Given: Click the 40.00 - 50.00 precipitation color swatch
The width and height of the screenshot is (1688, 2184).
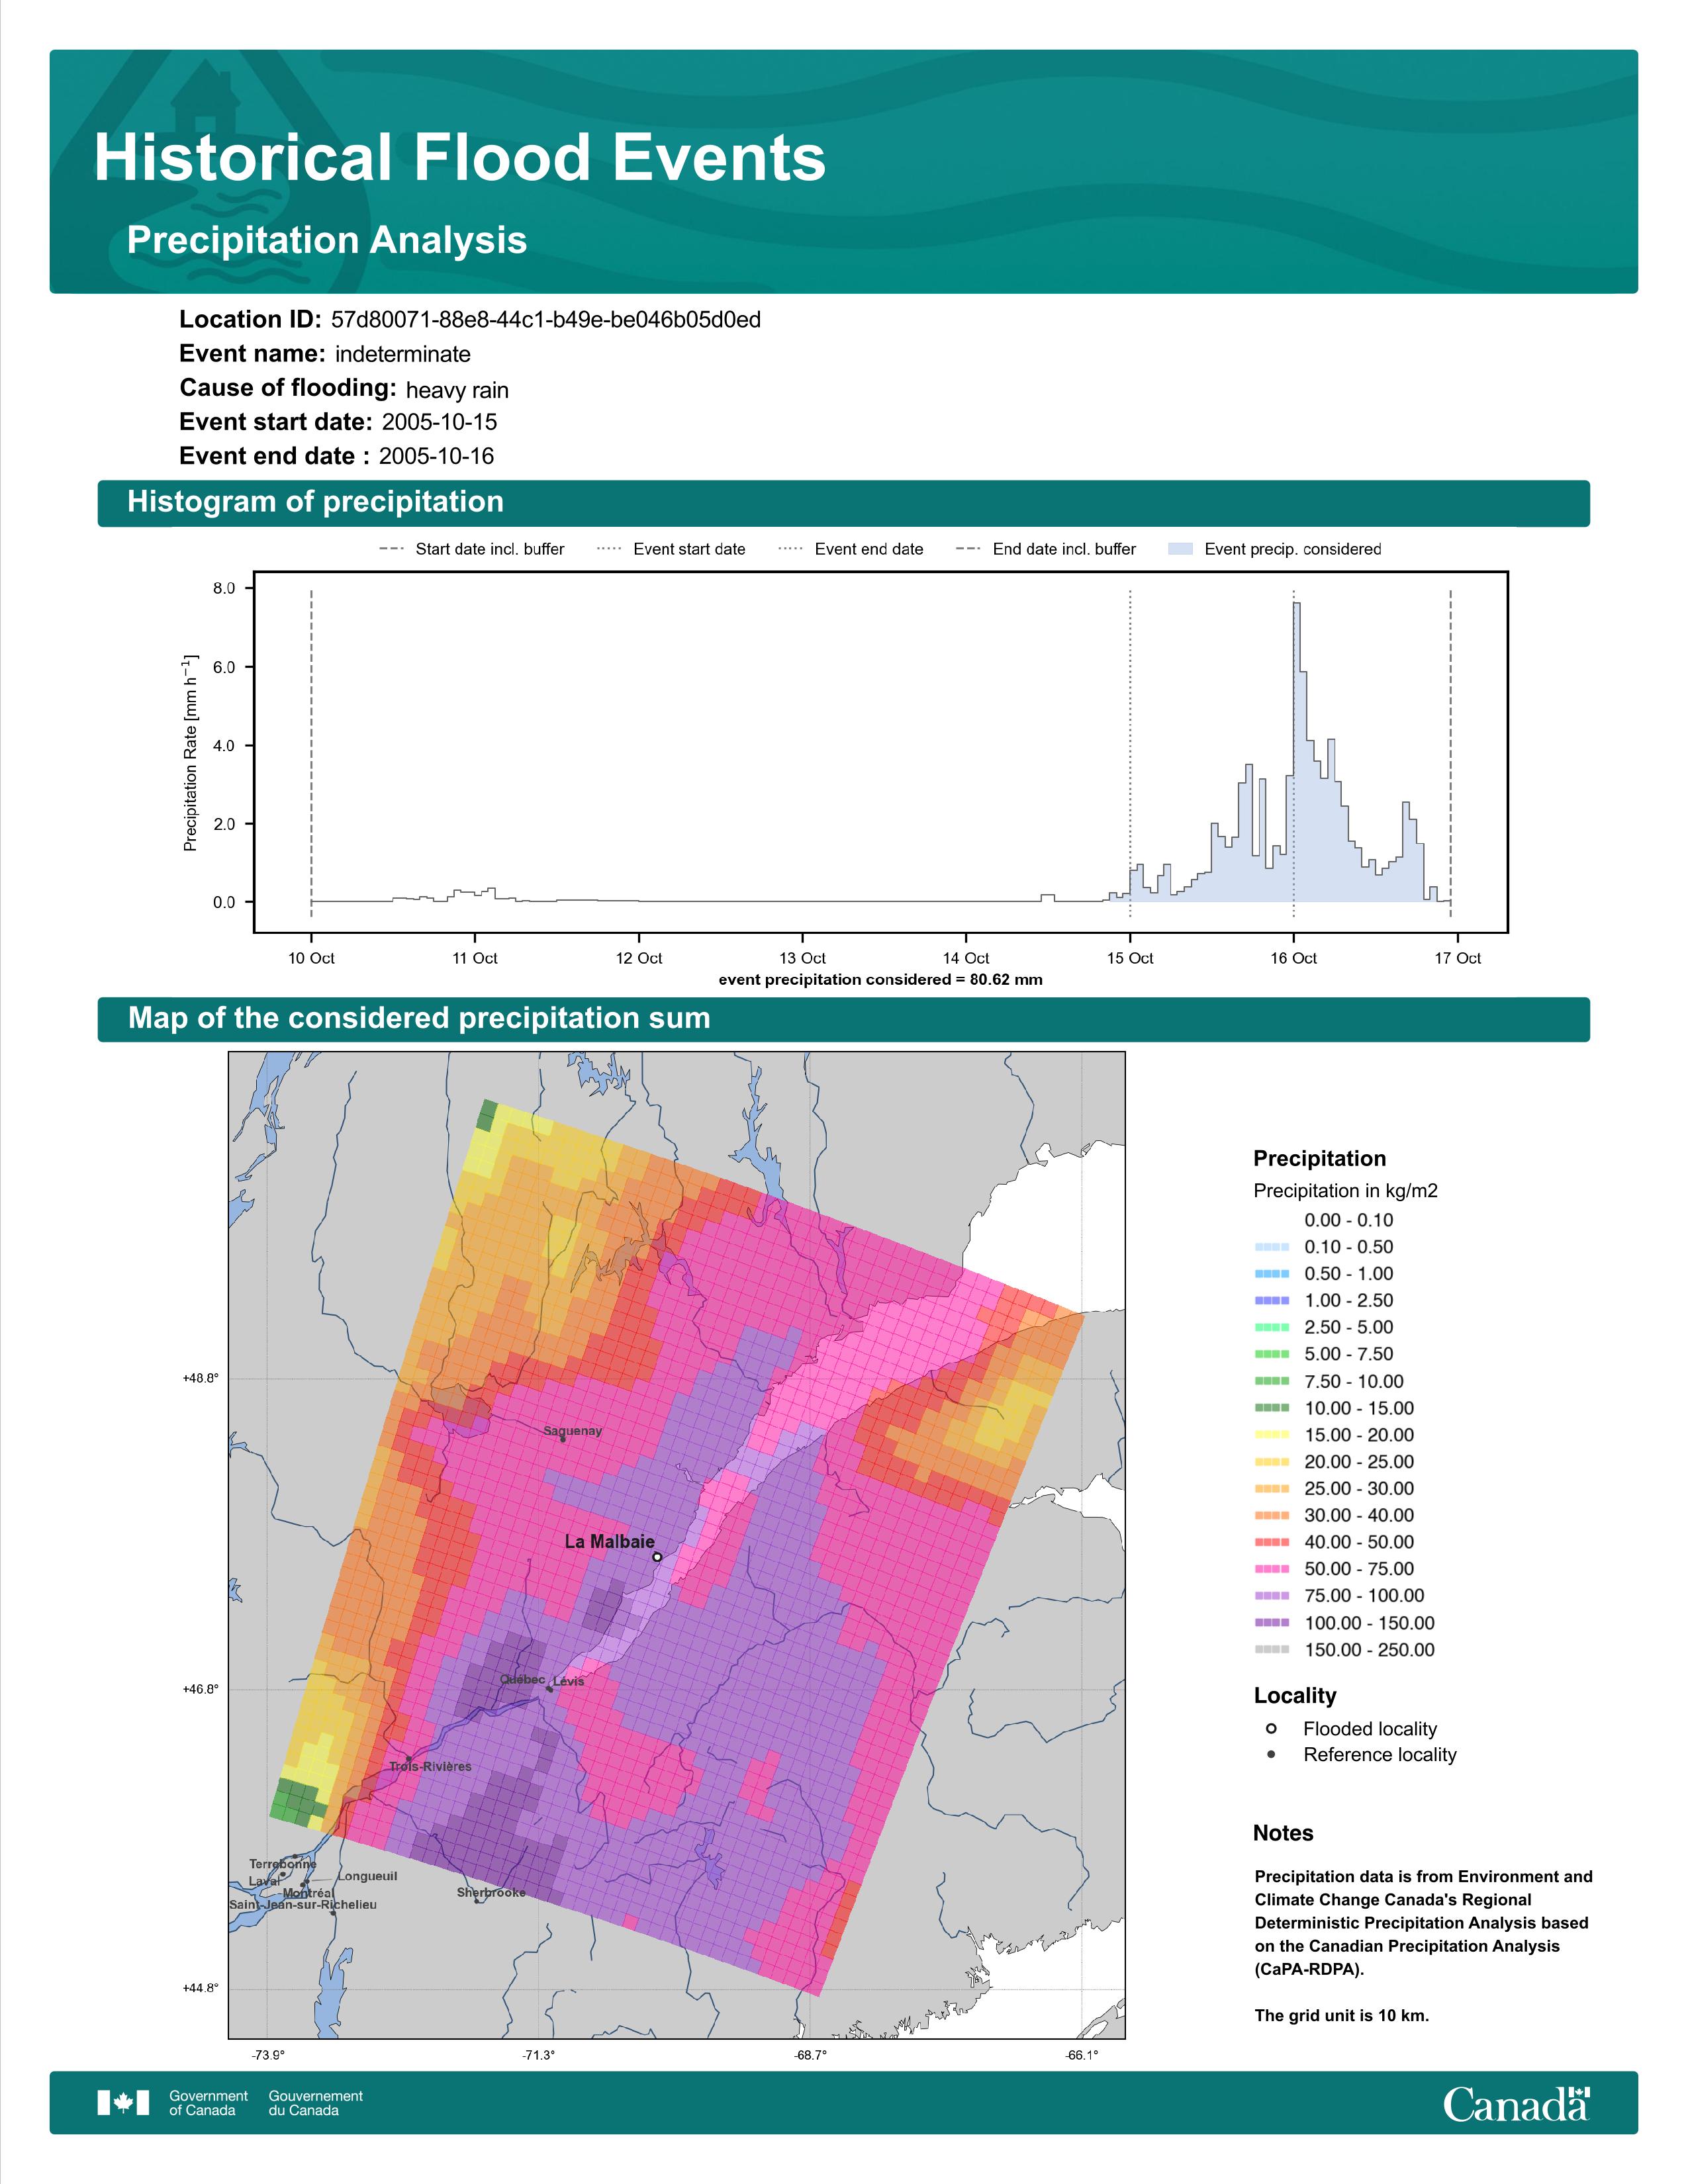Looking at the screenshot, I should [1272, 1542].
